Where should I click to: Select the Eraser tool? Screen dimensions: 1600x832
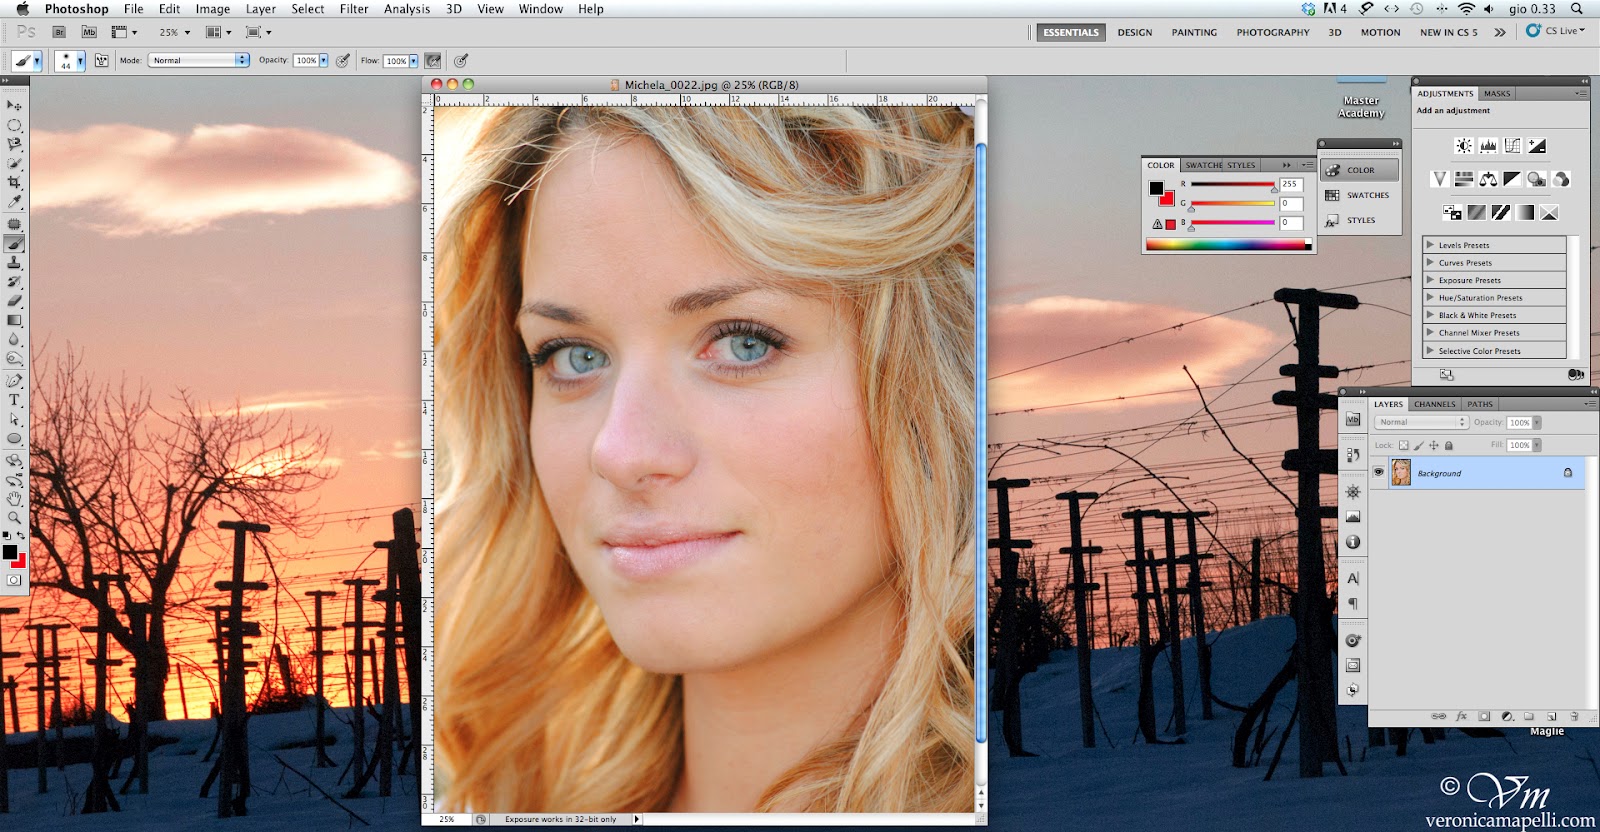[x=14, y=301]
